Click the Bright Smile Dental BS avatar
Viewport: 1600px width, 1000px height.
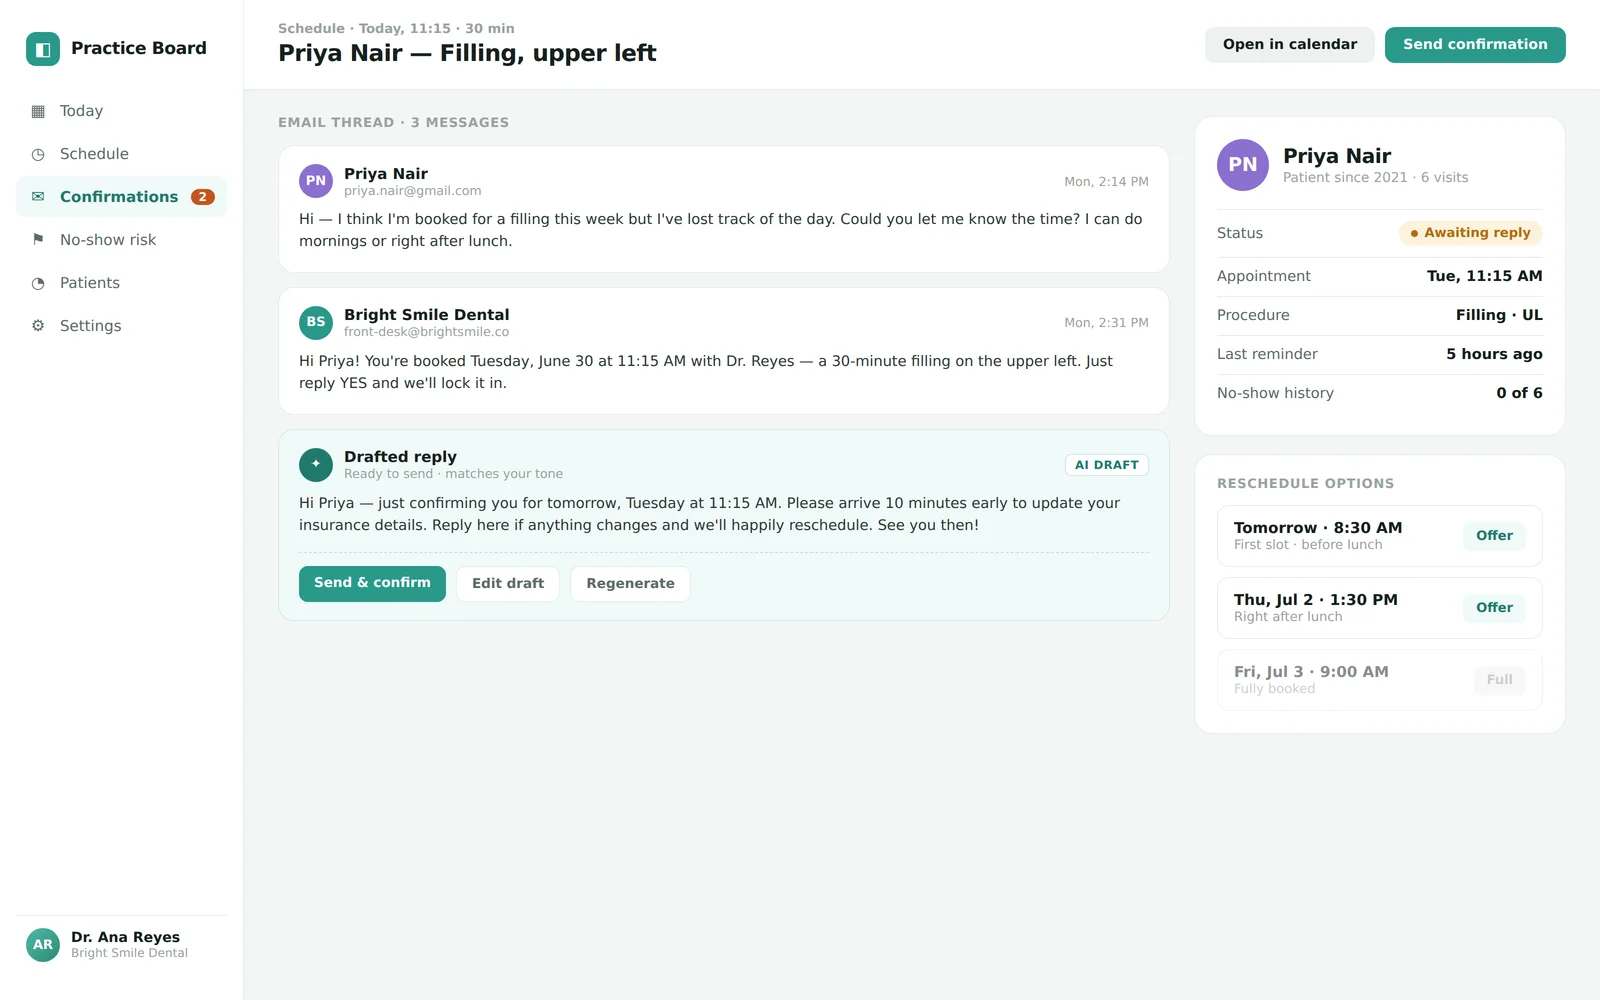click(316, 322)
